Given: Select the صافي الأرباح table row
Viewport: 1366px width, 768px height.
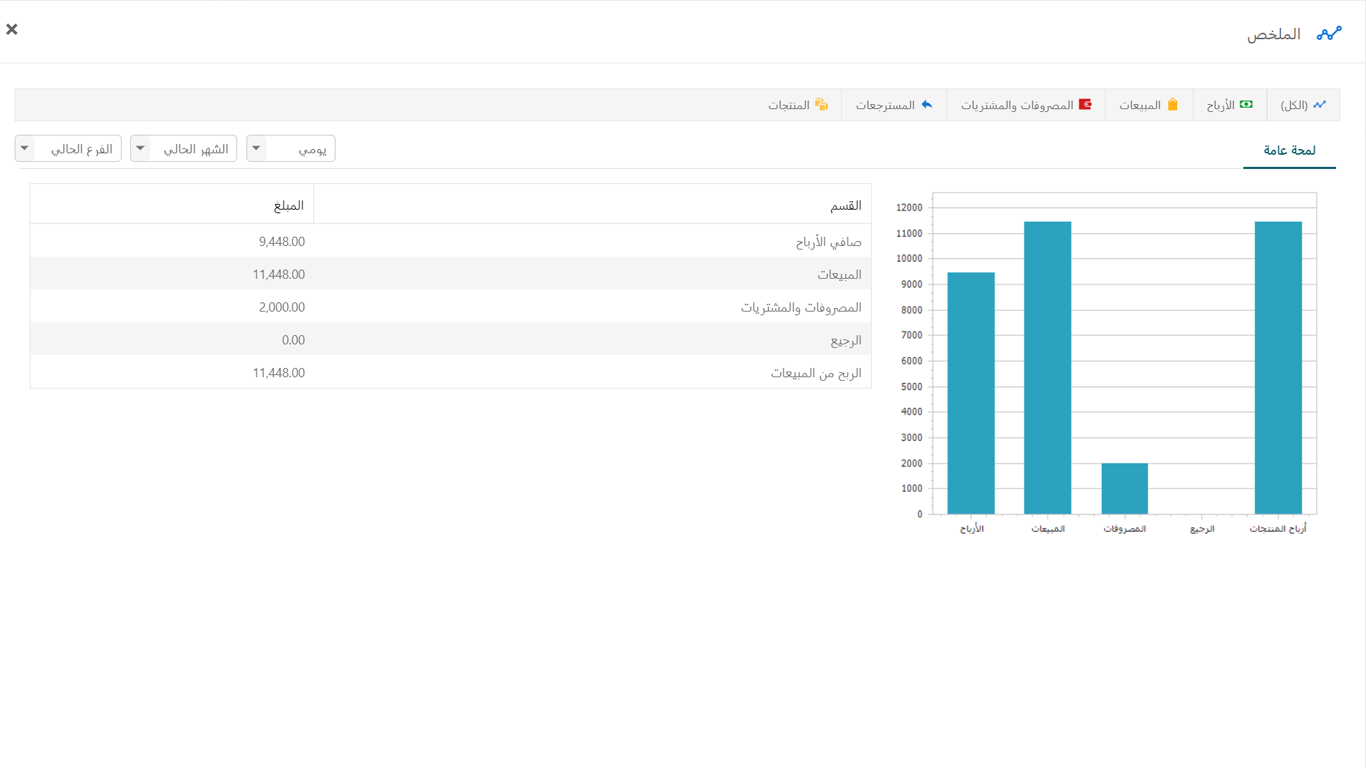Looking at the screenshot, I should 450,242.
